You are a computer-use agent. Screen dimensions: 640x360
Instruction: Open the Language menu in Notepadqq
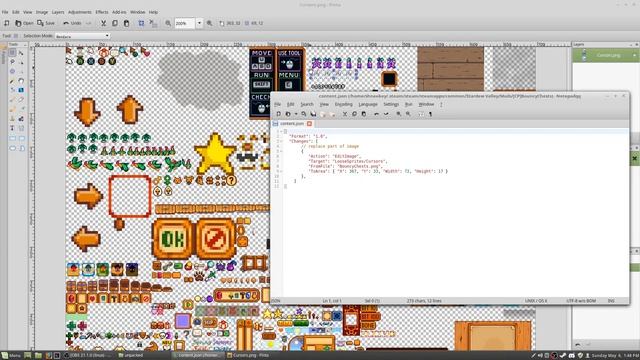pos(368,104)
